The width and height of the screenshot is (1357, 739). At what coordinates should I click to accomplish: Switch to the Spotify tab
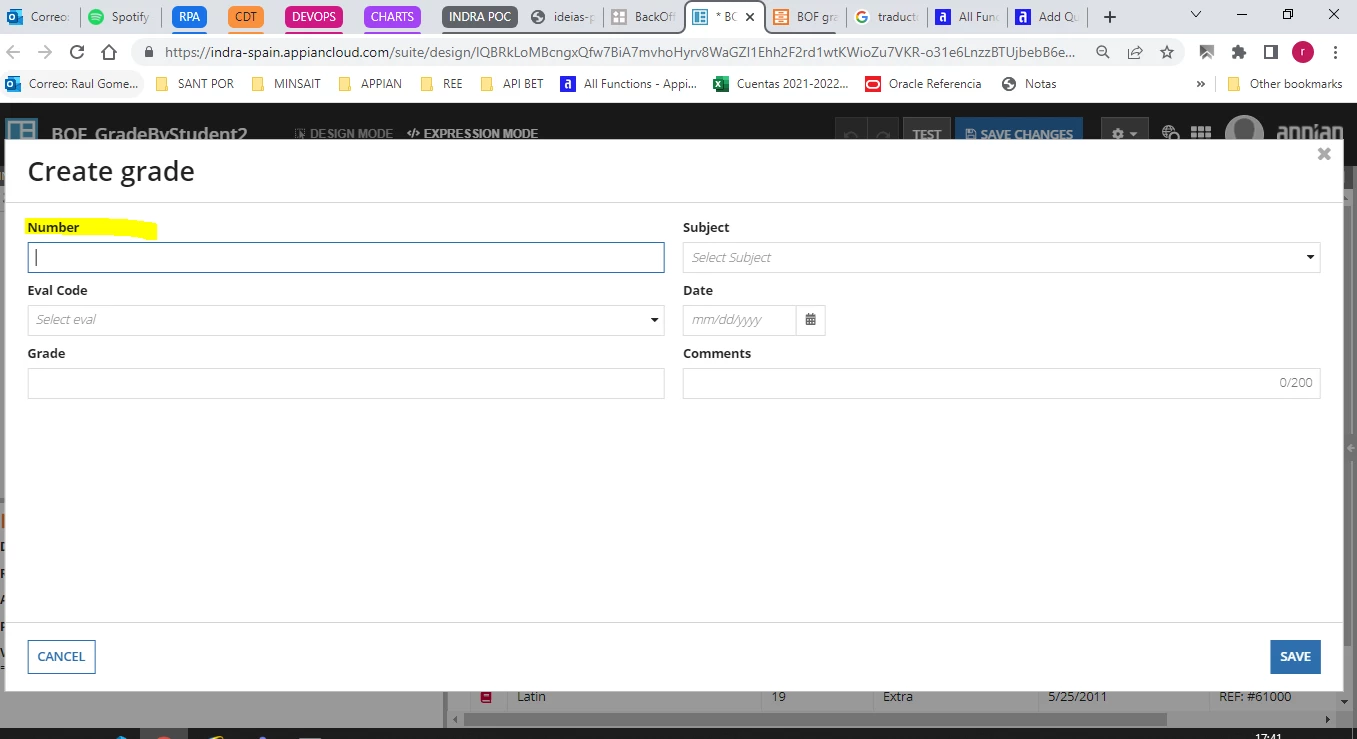pos(119,17)
